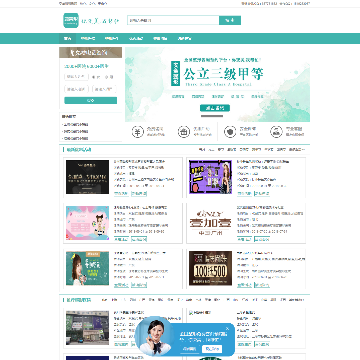Click the gift box circle icon

click(184, 132)
